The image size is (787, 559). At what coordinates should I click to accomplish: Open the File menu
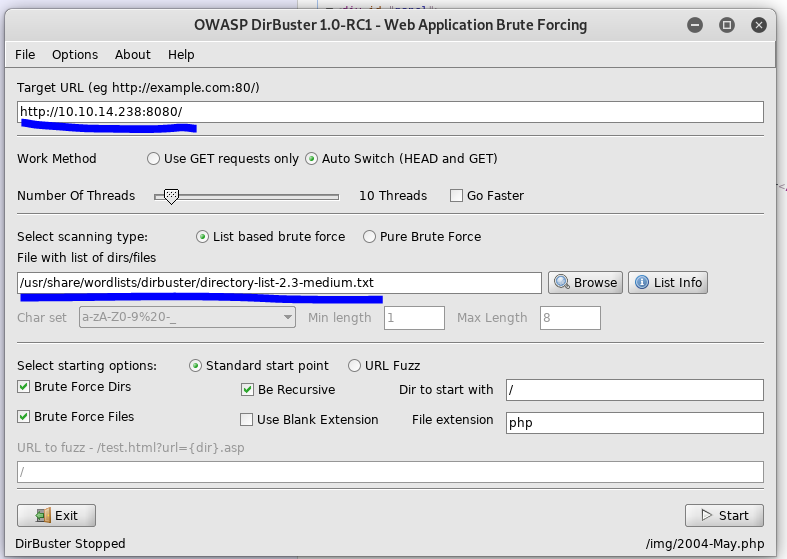(25, 55)
